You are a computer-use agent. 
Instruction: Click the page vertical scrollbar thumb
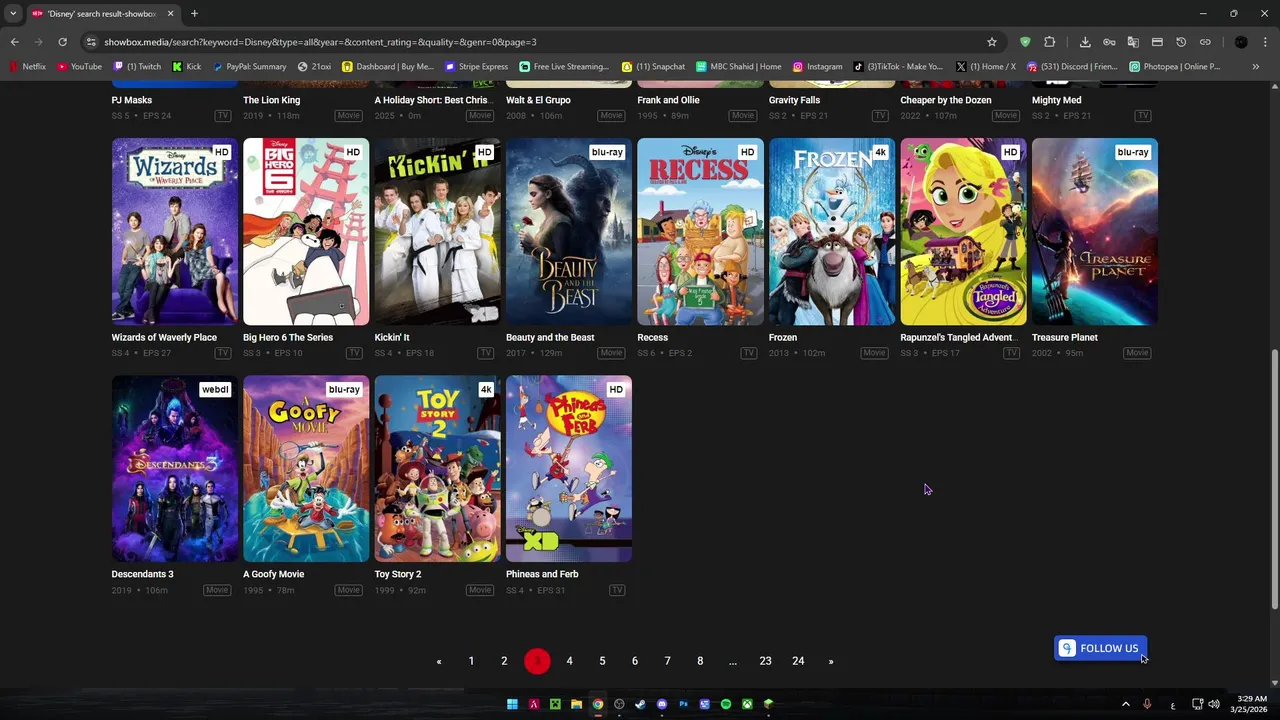1274,479
